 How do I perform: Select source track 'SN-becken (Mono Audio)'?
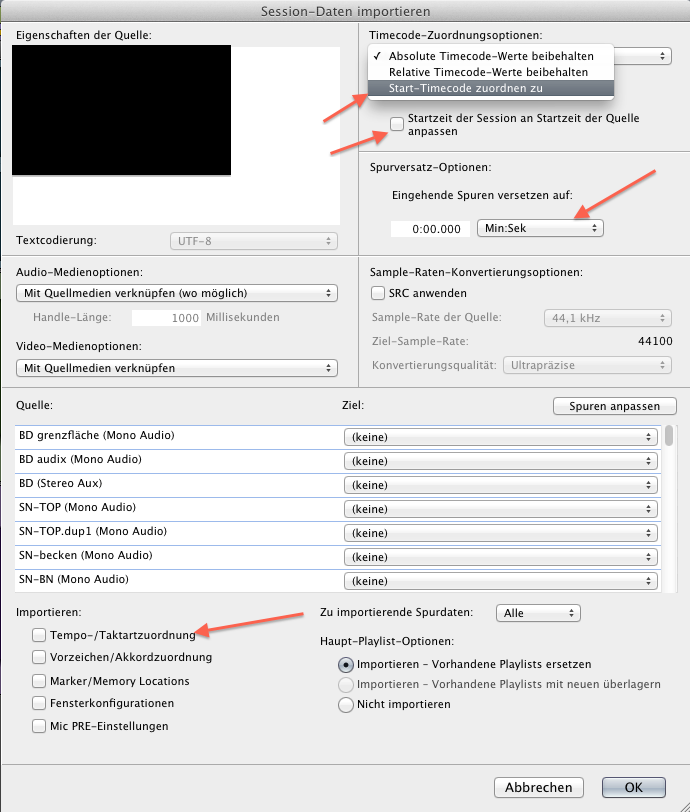point(85,555)
